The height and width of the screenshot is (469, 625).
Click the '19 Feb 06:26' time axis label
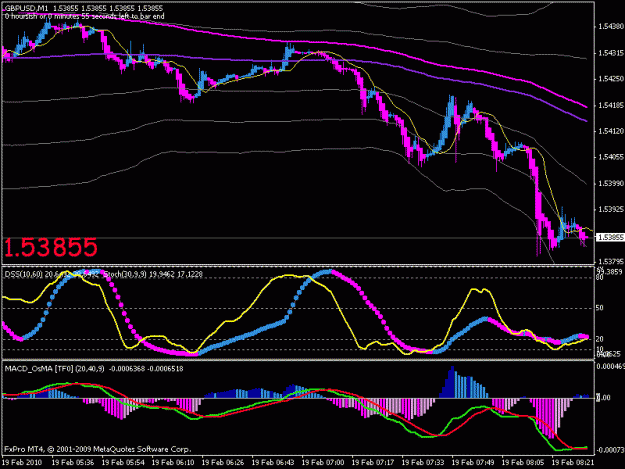(222, 463)
